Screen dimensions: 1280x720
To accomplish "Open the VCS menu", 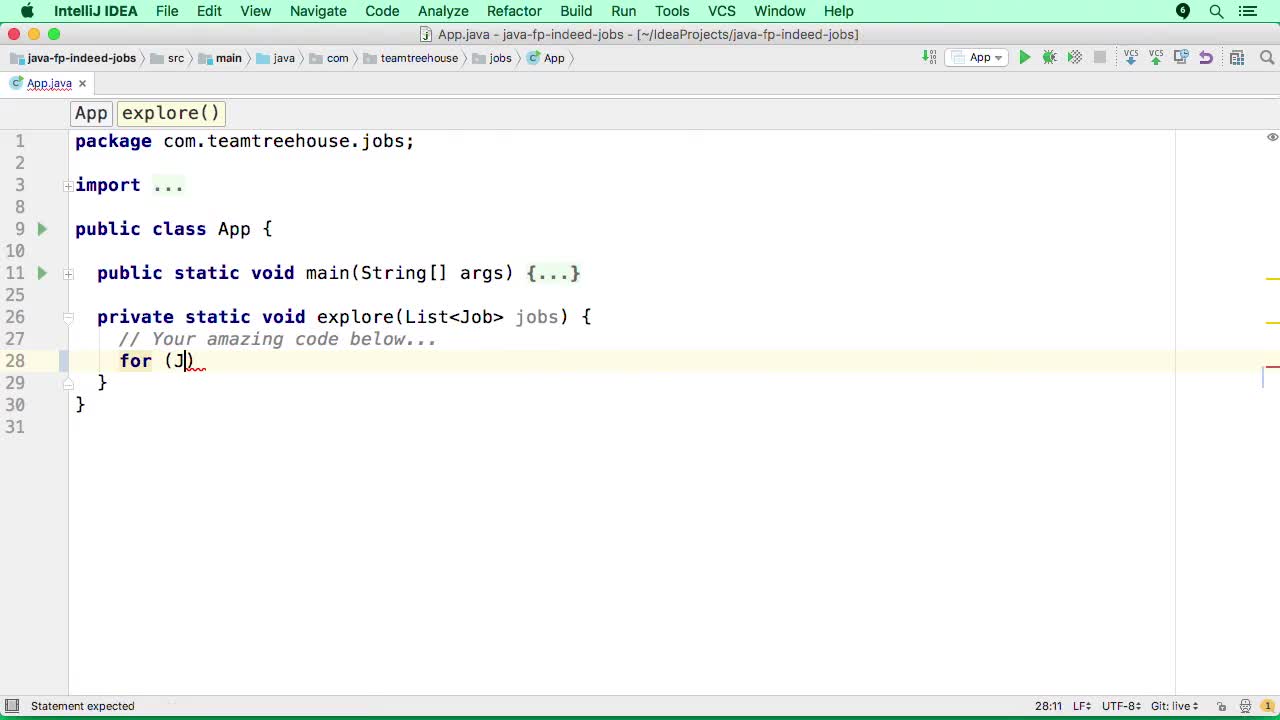I will point(721,11).
